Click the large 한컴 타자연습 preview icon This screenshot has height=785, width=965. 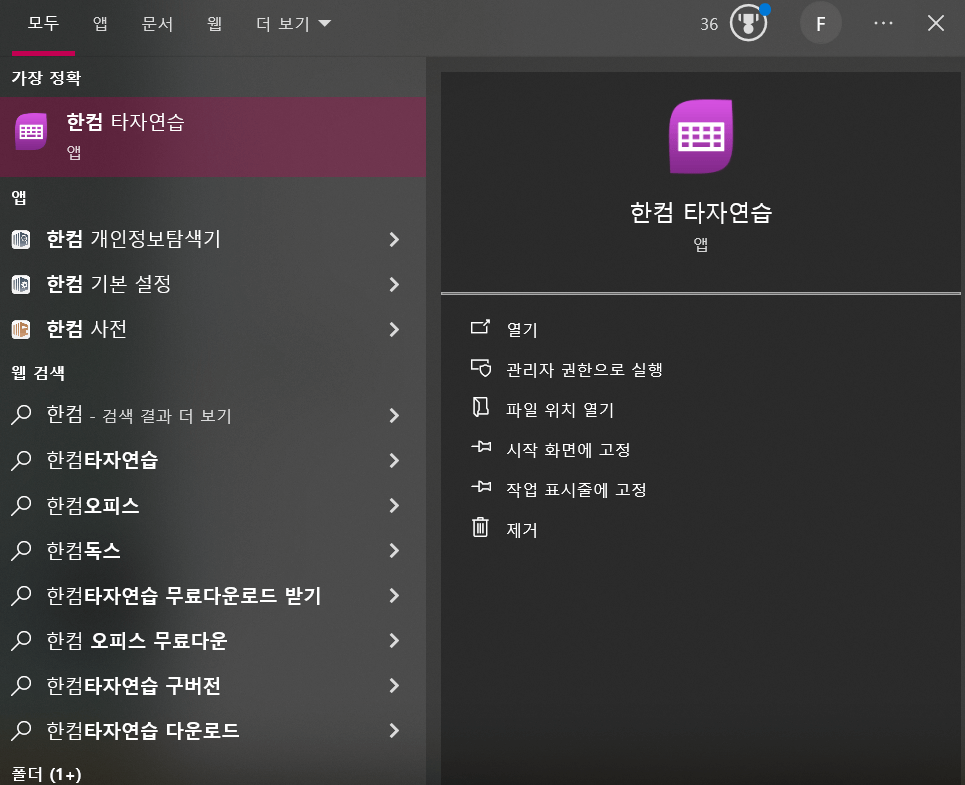(x=700, y=136)
